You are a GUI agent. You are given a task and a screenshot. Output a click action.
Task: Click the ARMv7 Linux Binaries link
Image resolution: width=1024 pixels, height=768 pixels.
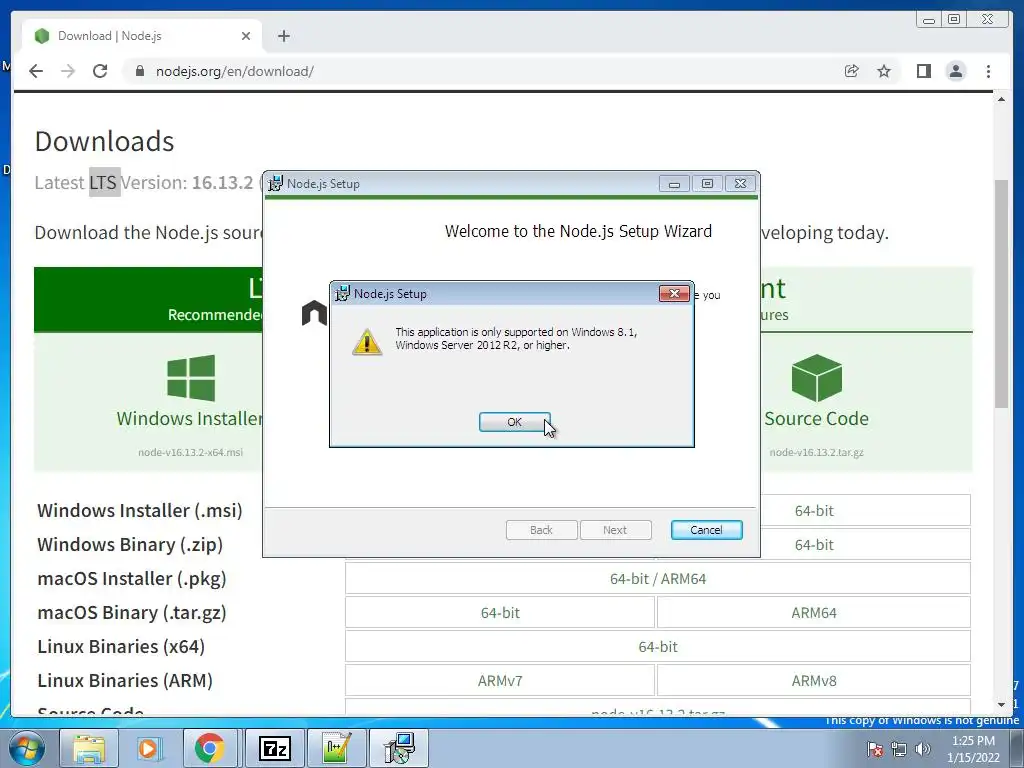pos(500,680)
